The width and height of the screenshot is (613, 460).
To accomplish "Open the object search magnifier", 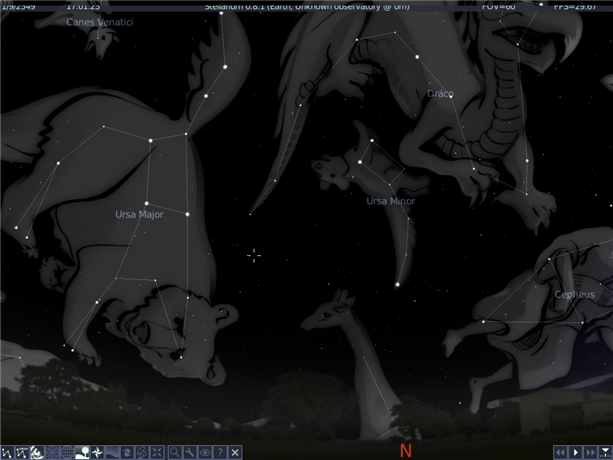I will [x=175, y=453].
